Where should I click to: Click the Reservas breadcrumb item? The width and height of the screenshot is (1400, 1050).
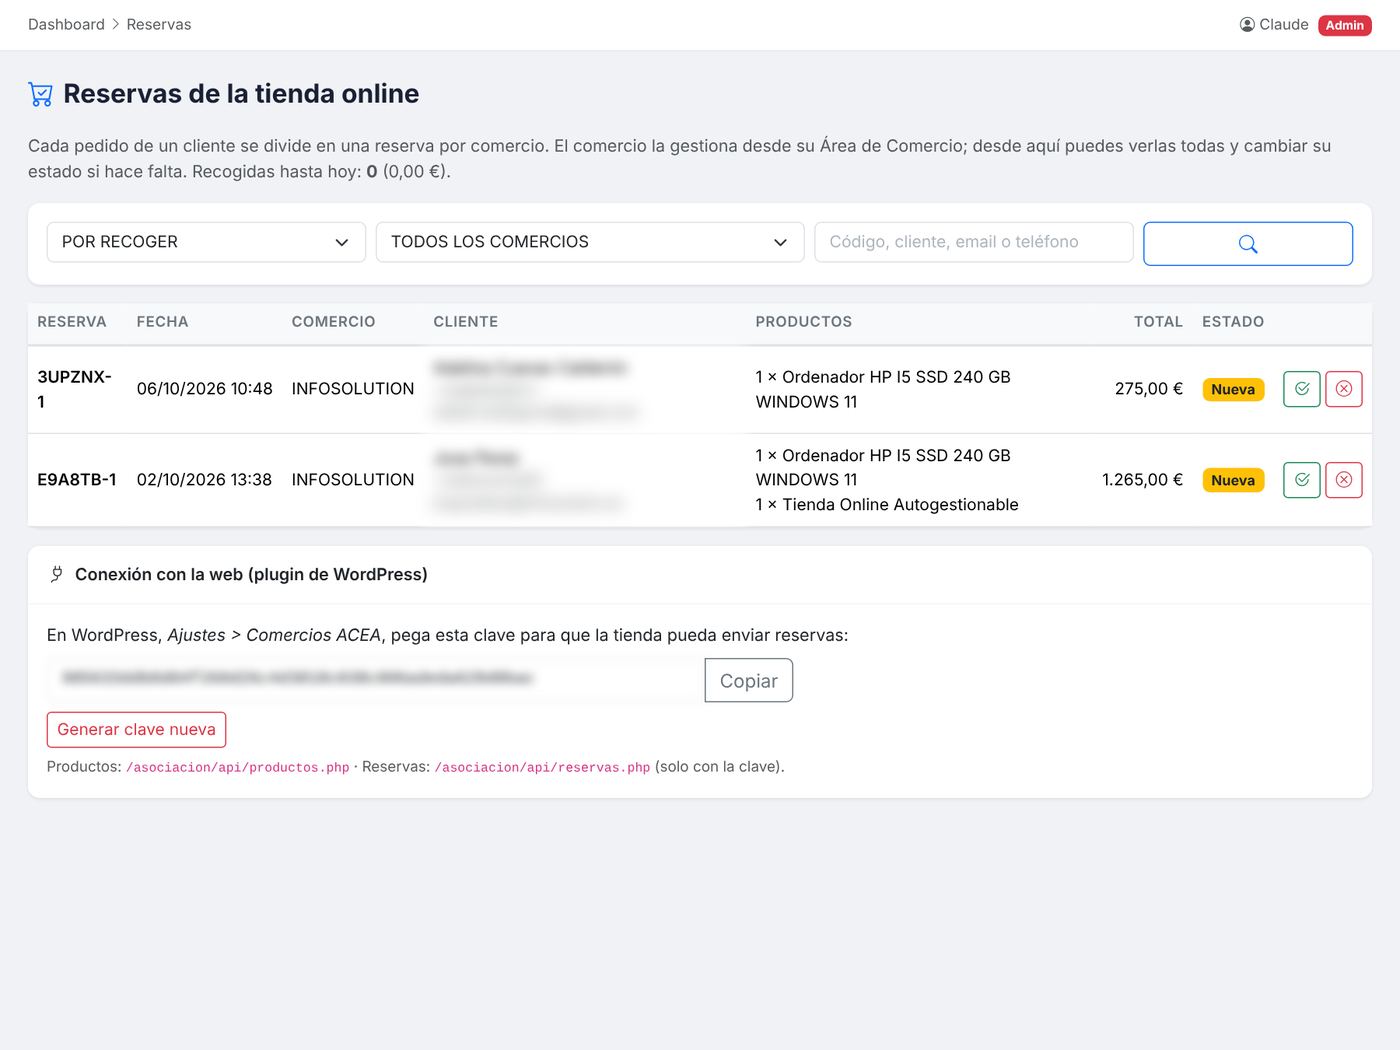[159, 25]
